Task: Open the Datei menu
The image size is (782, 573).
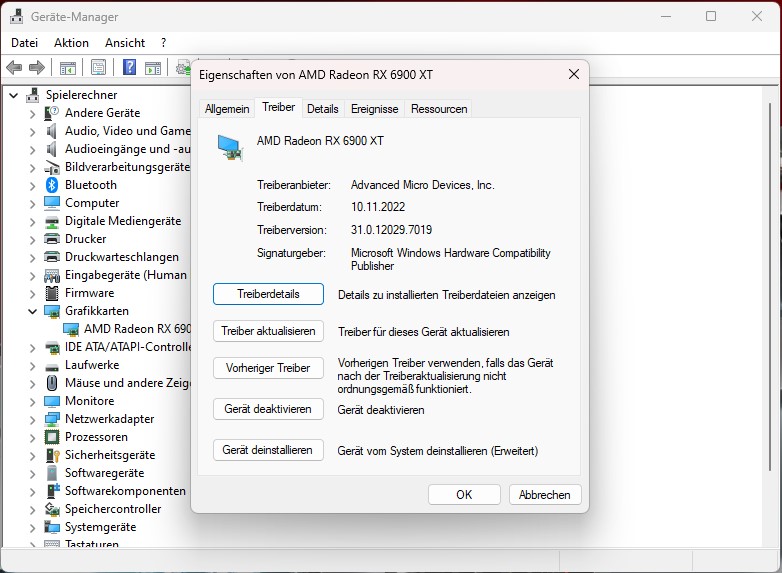Action: pos(24,43)
